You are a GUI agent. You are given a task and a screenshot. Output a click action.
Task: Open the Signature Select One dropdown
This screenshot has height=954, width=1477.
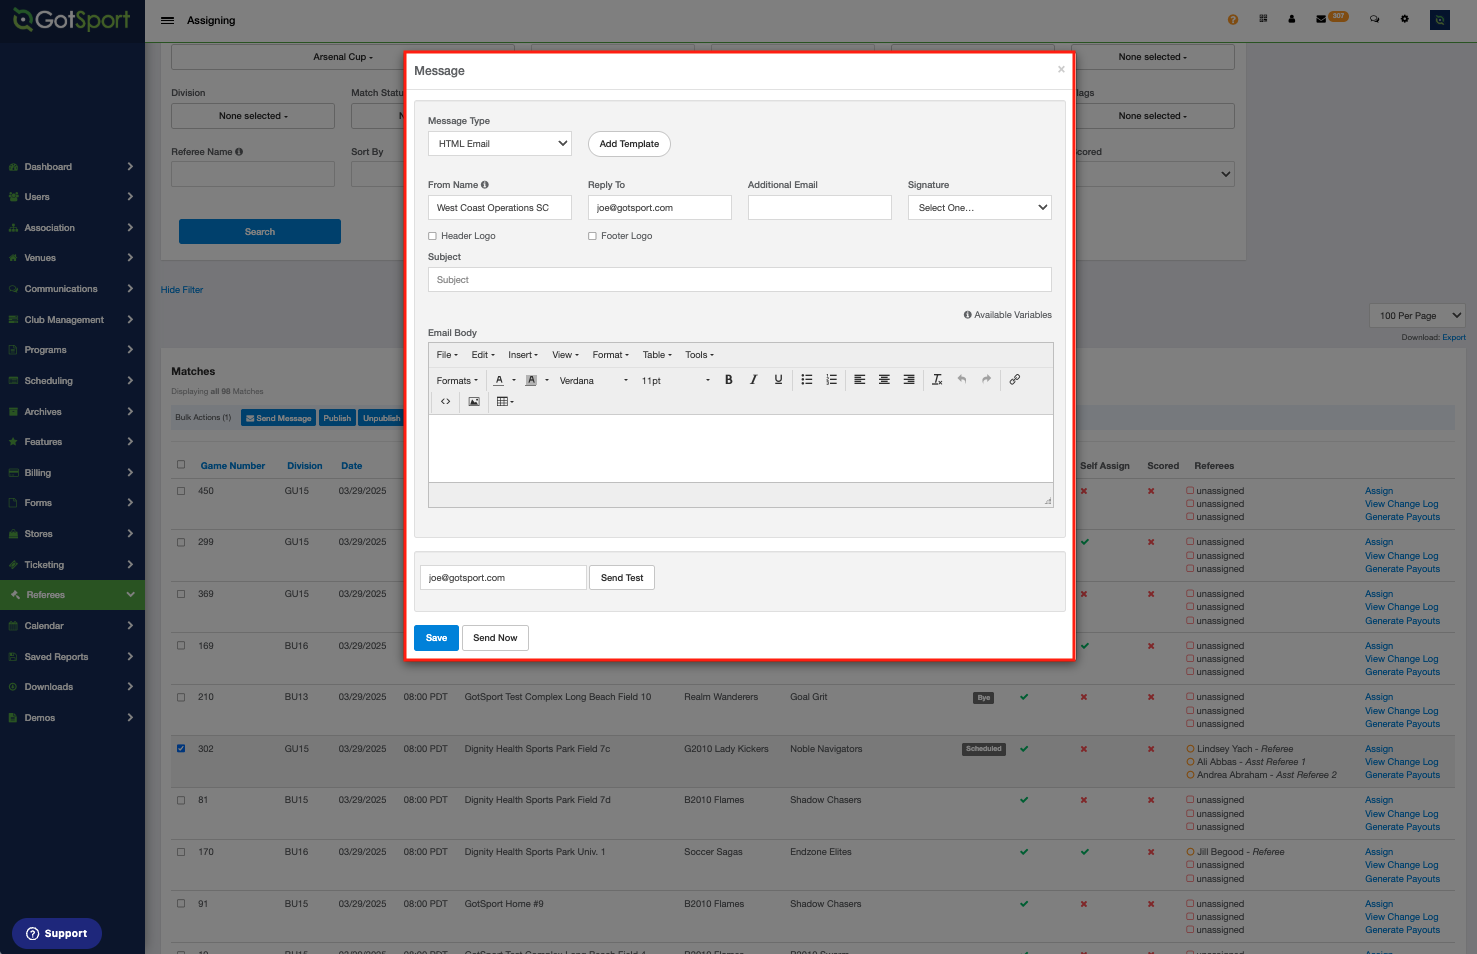tap(980, 207)
